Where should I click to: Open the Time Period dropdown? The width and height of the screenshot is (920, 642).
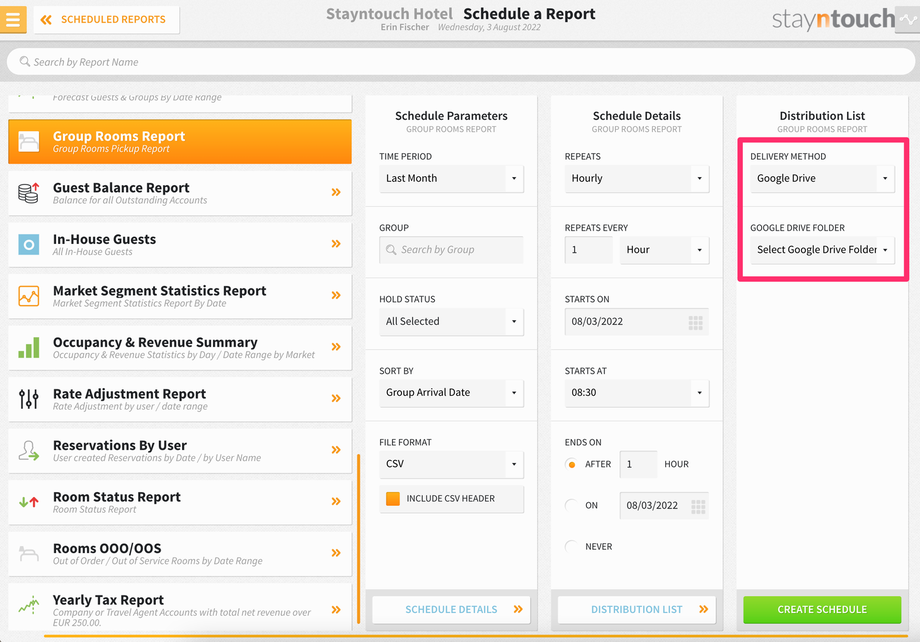coord(451,178)
